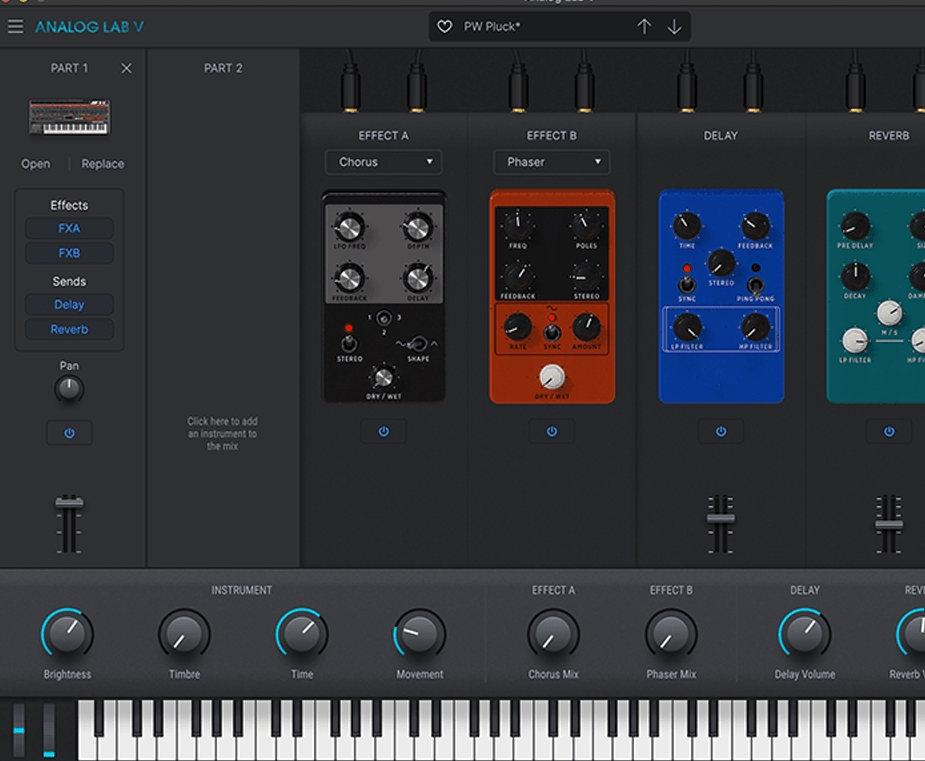925x761 pixels.
Task: Click the Delay LP Filter knob
Action: tap(687, 326)
